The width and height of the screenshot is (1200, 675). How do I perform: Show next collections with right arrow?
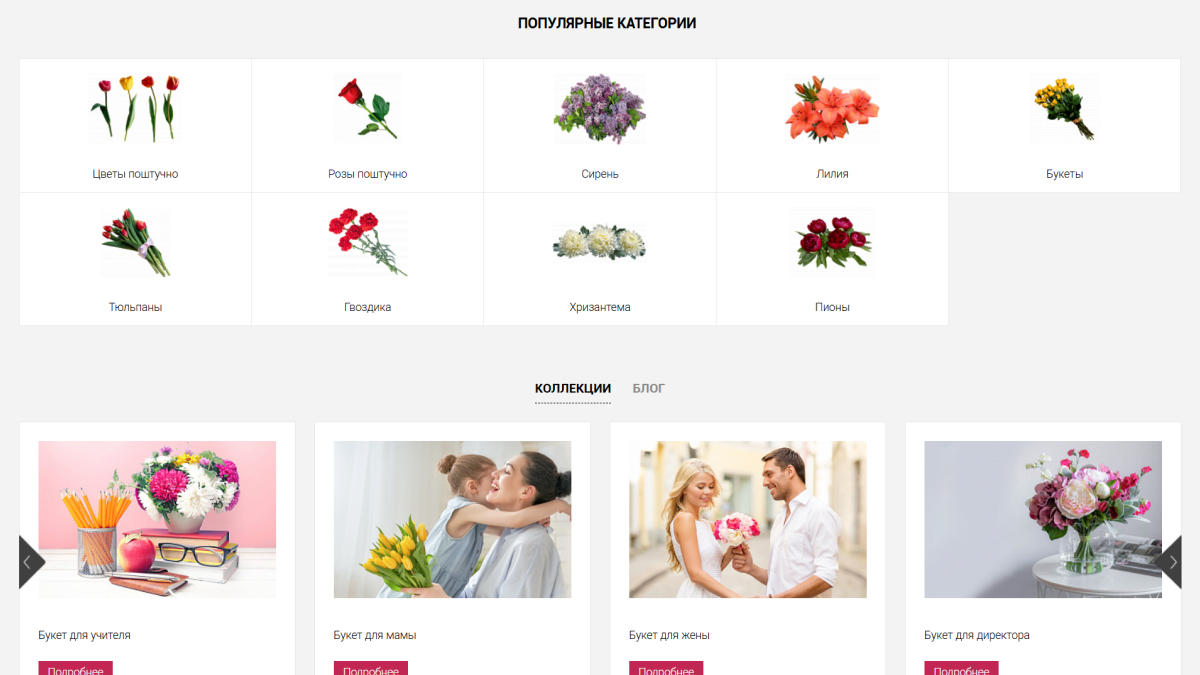pyautogui.click(x=1168, y=562)
